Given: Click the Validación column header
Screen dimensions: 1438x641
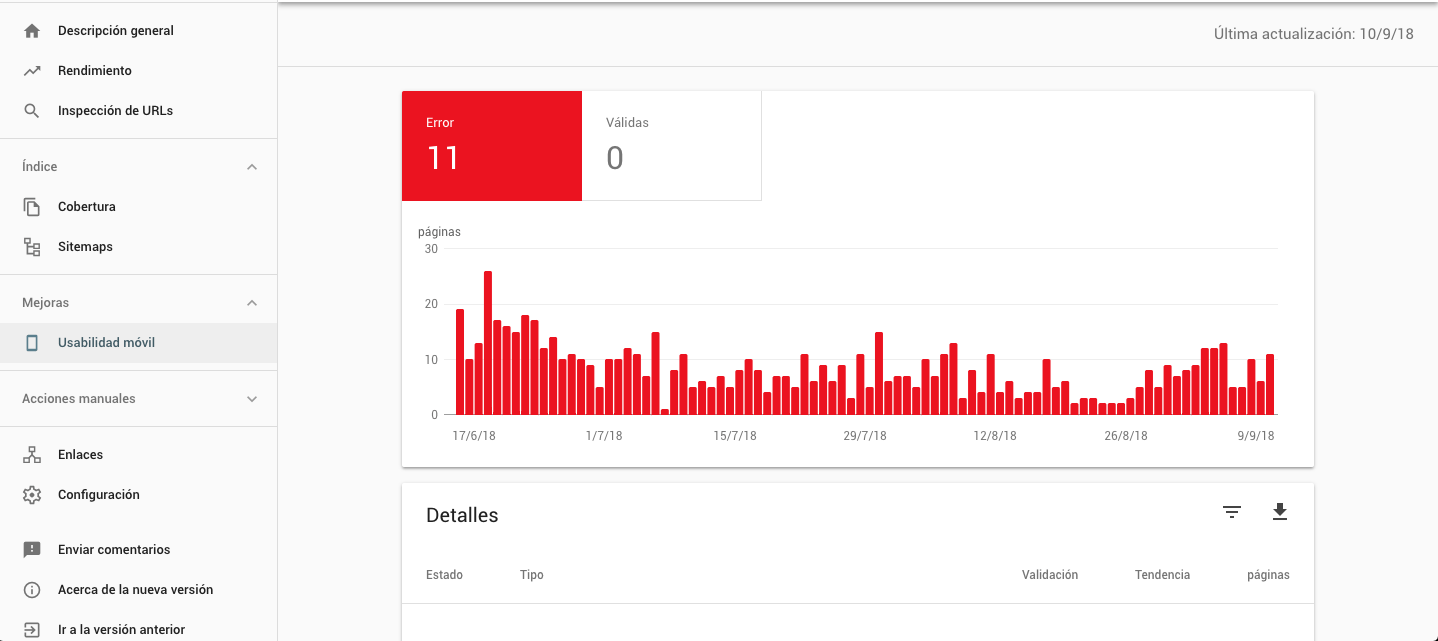Looking at the screenshot, I should coord(1050,575).
